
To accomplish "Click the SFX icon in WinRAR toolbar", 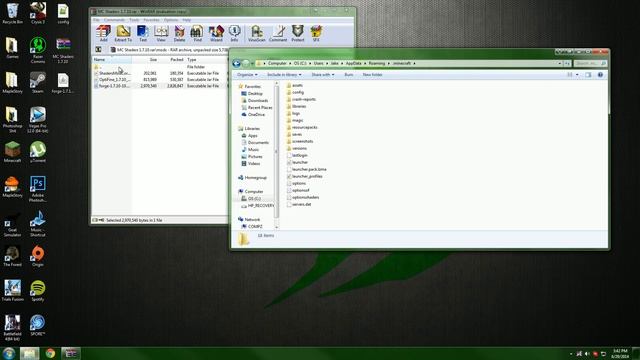I will pos(316,33).
